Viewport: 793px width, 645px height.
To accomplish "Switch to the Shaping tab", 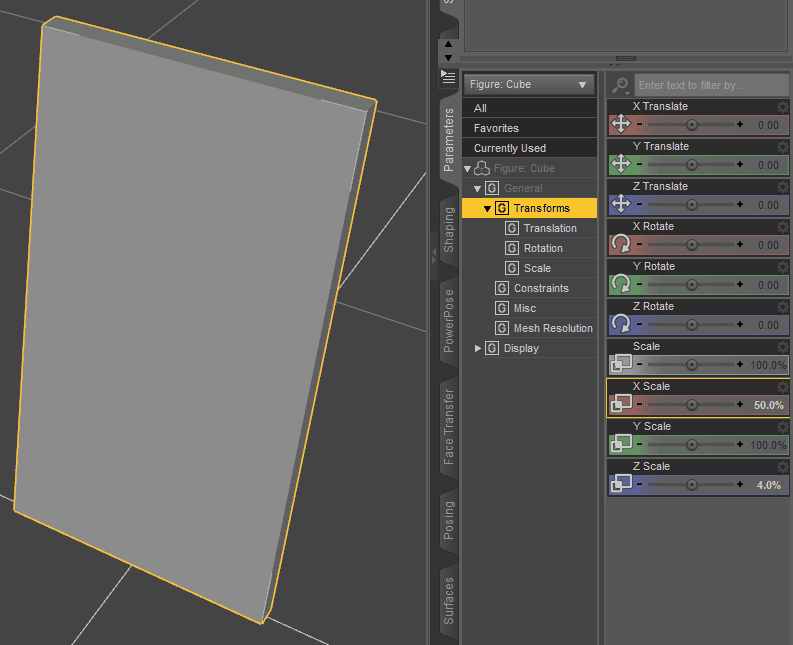I will pyautogui.click(x=449, y=229).
